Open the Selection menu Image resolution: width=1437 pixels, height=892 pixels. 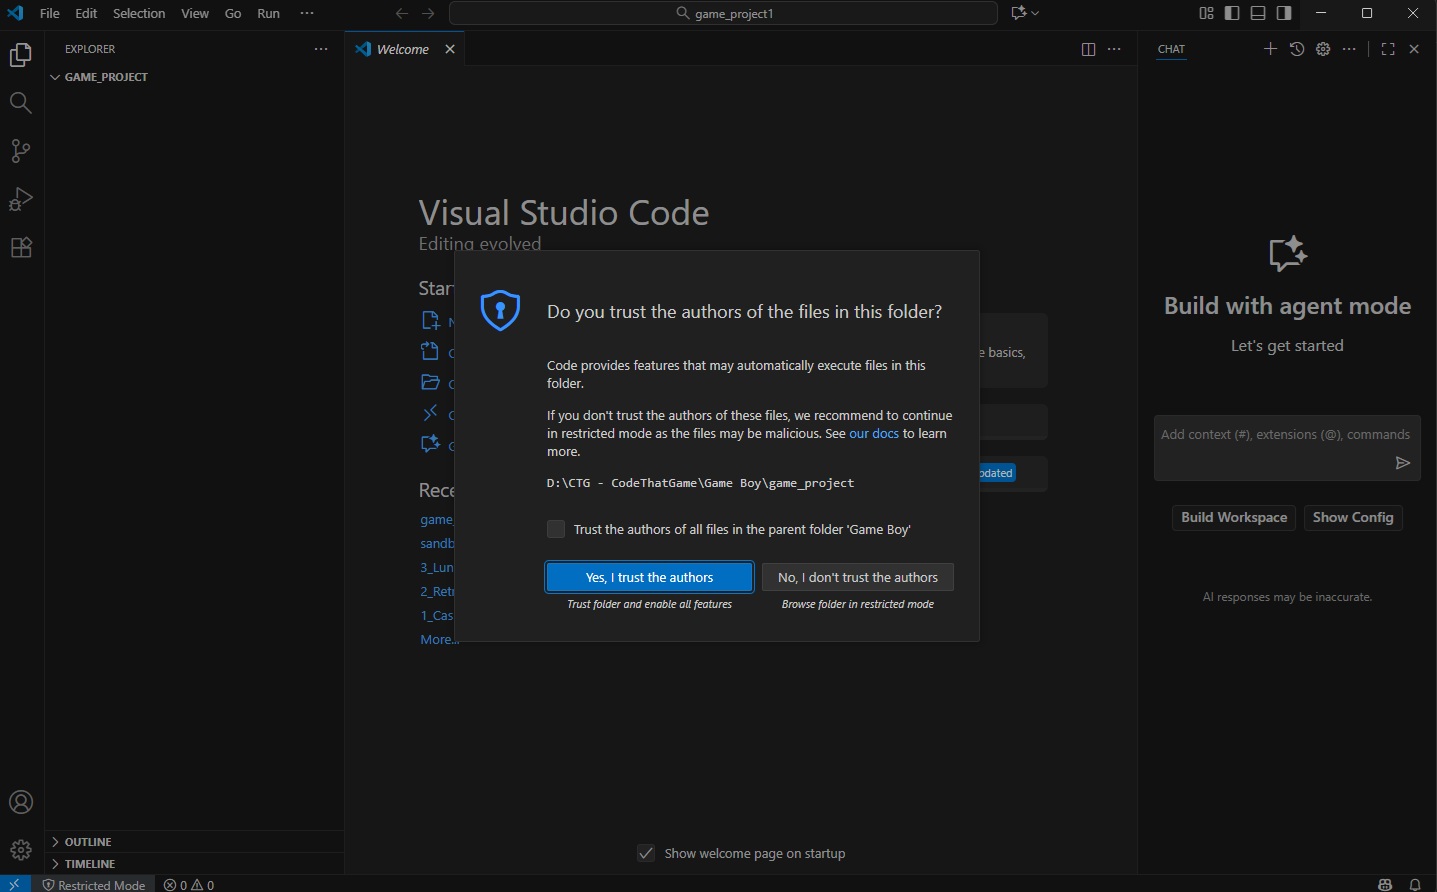[139, 14]
